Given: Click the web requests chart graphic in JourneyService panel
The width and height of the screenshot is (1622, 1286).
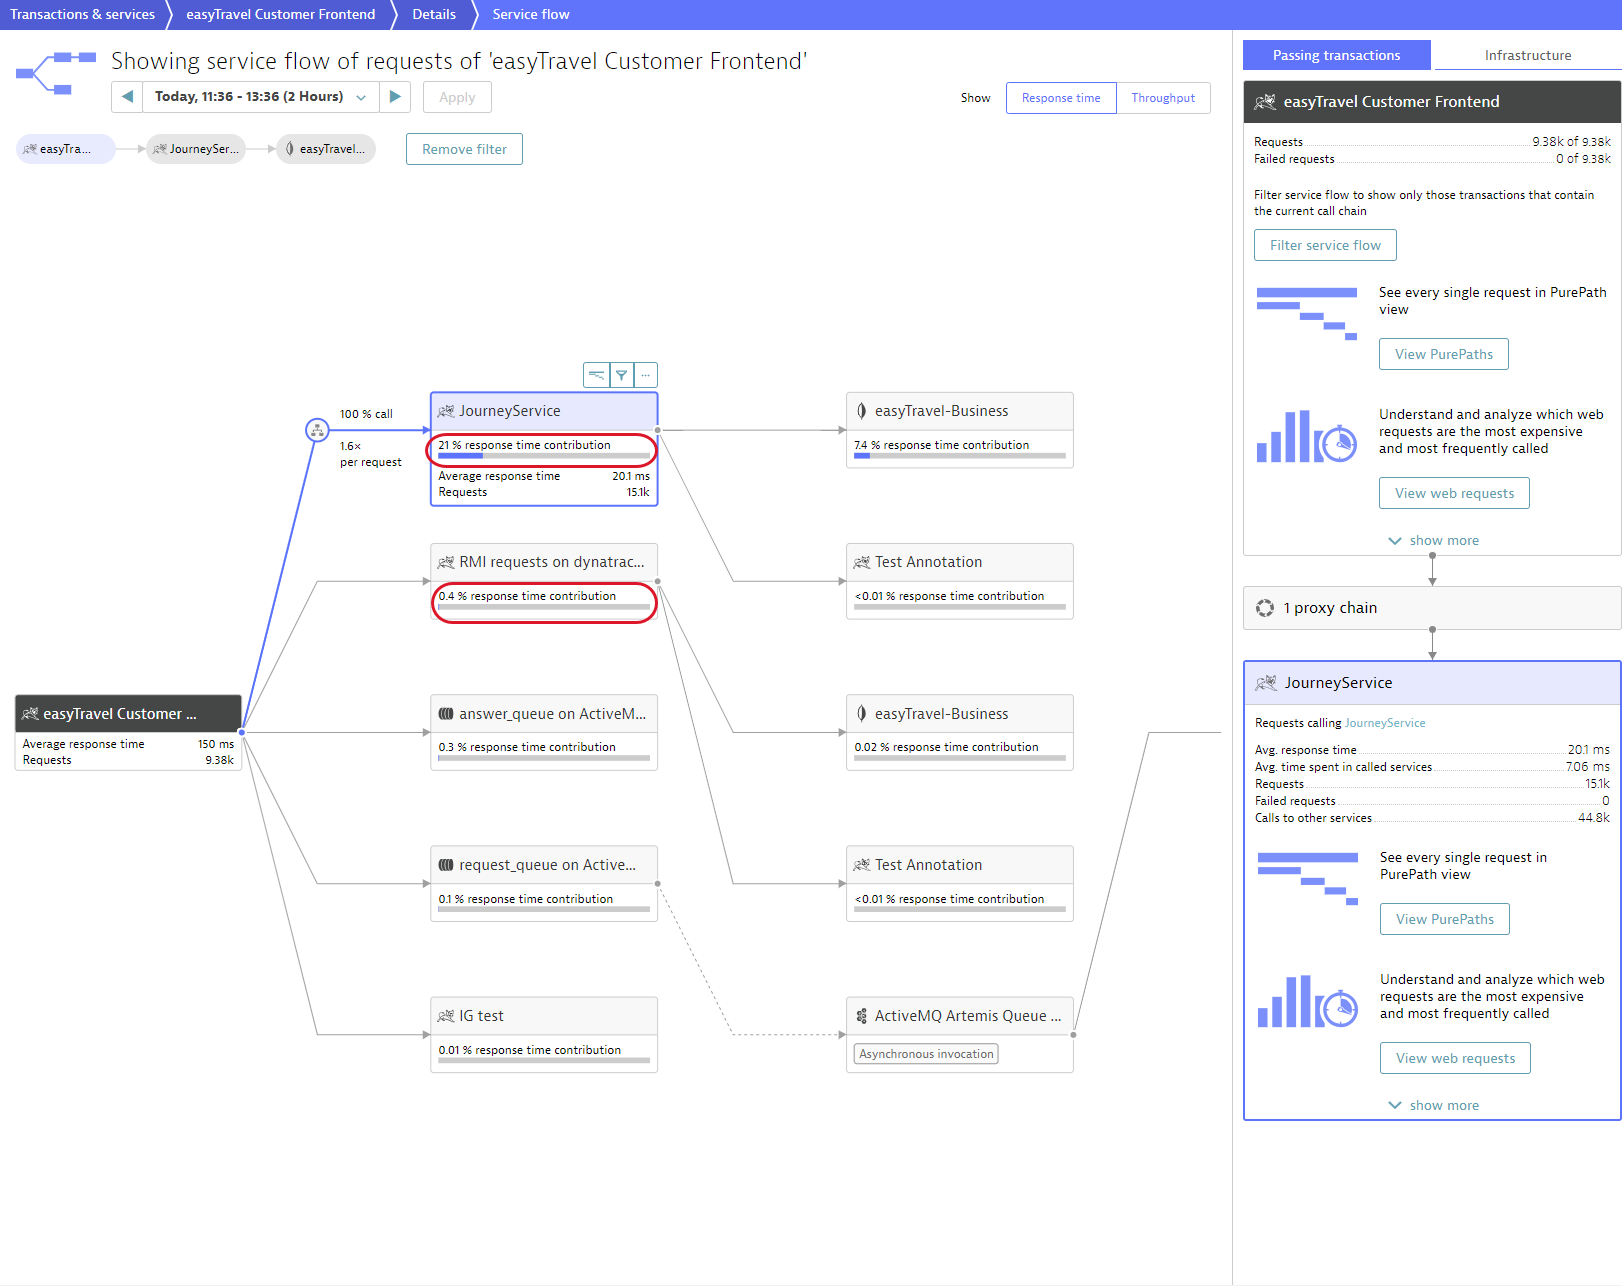Looking at the screenshot, I should [x=1308, y=1002].
